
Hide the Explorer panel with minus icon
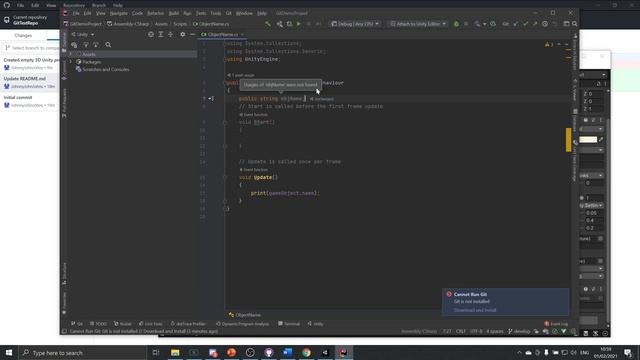point(192,35)
